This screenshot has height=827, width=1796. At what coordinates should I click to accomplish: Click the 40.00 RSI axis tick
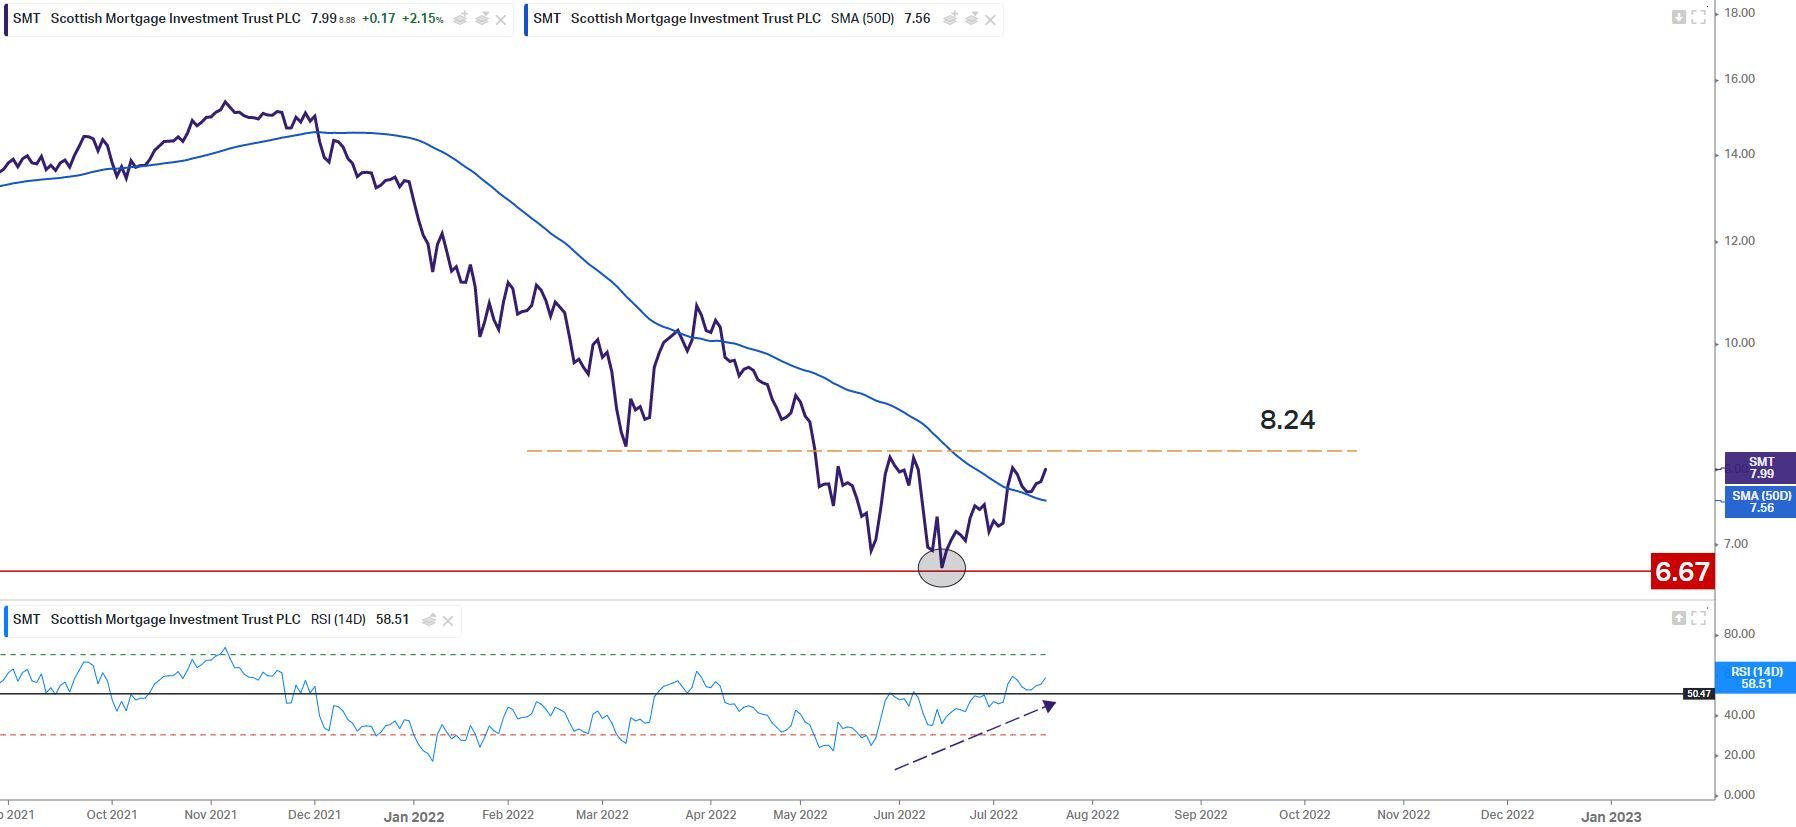pyautogui.click(x=1739, y=715)
